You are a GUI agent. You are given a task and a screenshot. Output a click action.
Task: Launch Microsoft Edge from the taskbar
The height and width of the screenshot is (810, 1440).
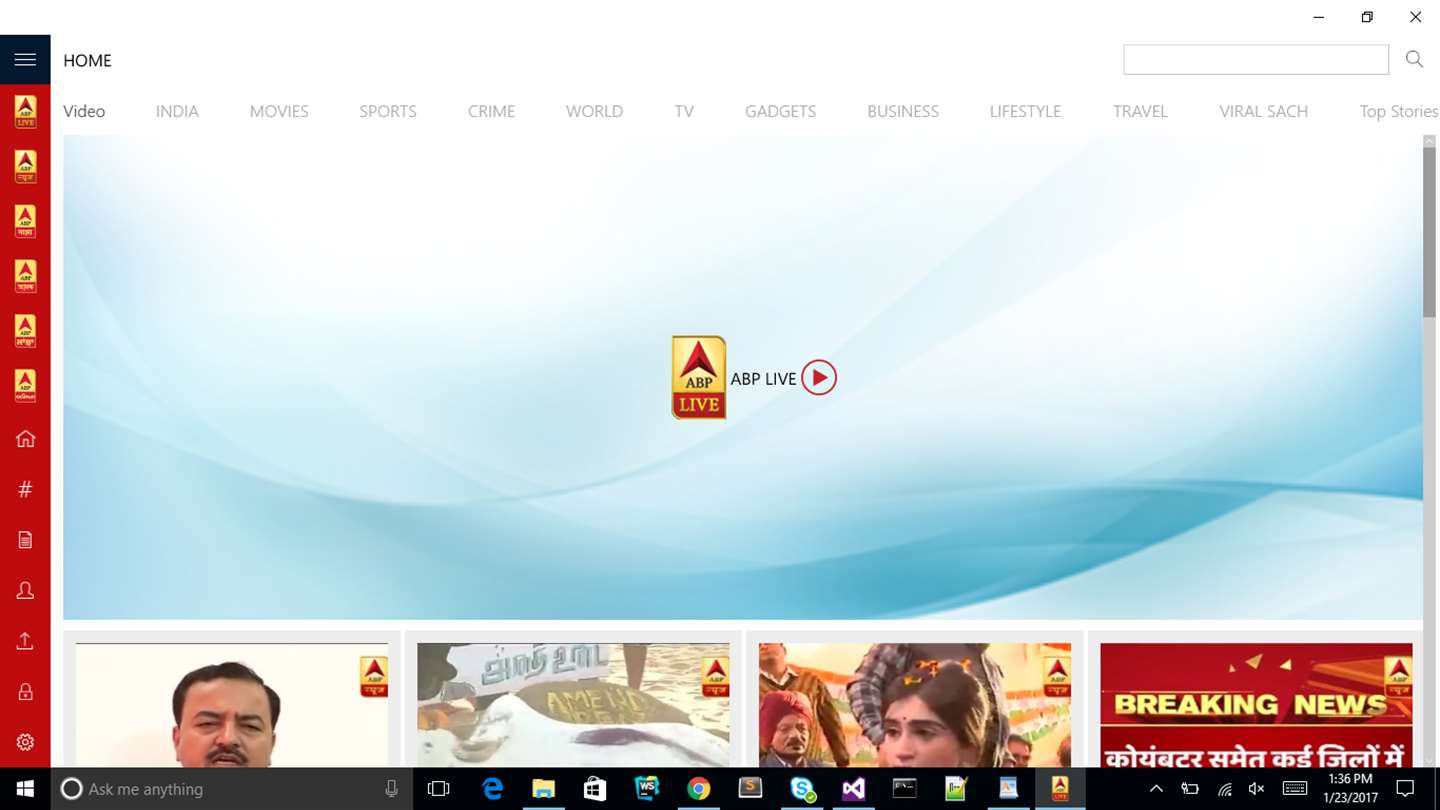tap(492, 789)
